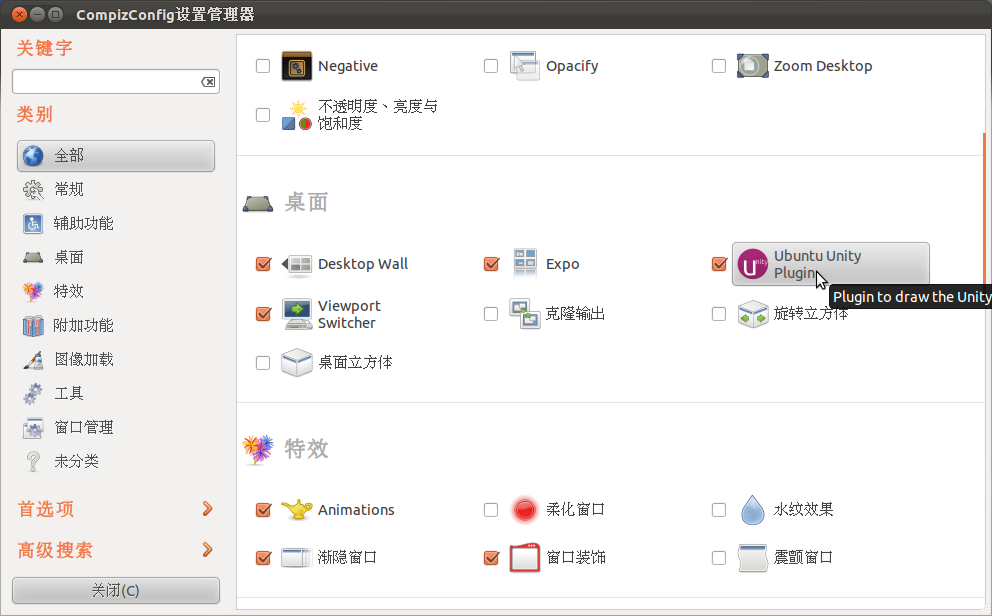Click the 常规 gear icon in sidebar
The image size is (992, 616).
coord(33,190)
